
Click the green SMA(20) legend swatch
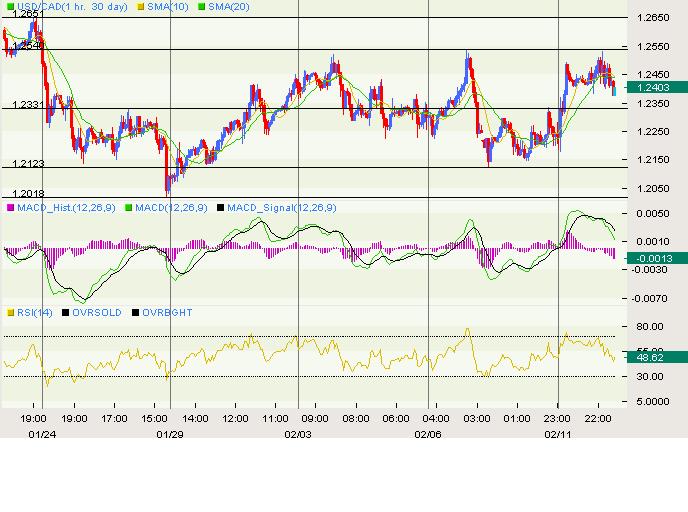tap(201, 7)
